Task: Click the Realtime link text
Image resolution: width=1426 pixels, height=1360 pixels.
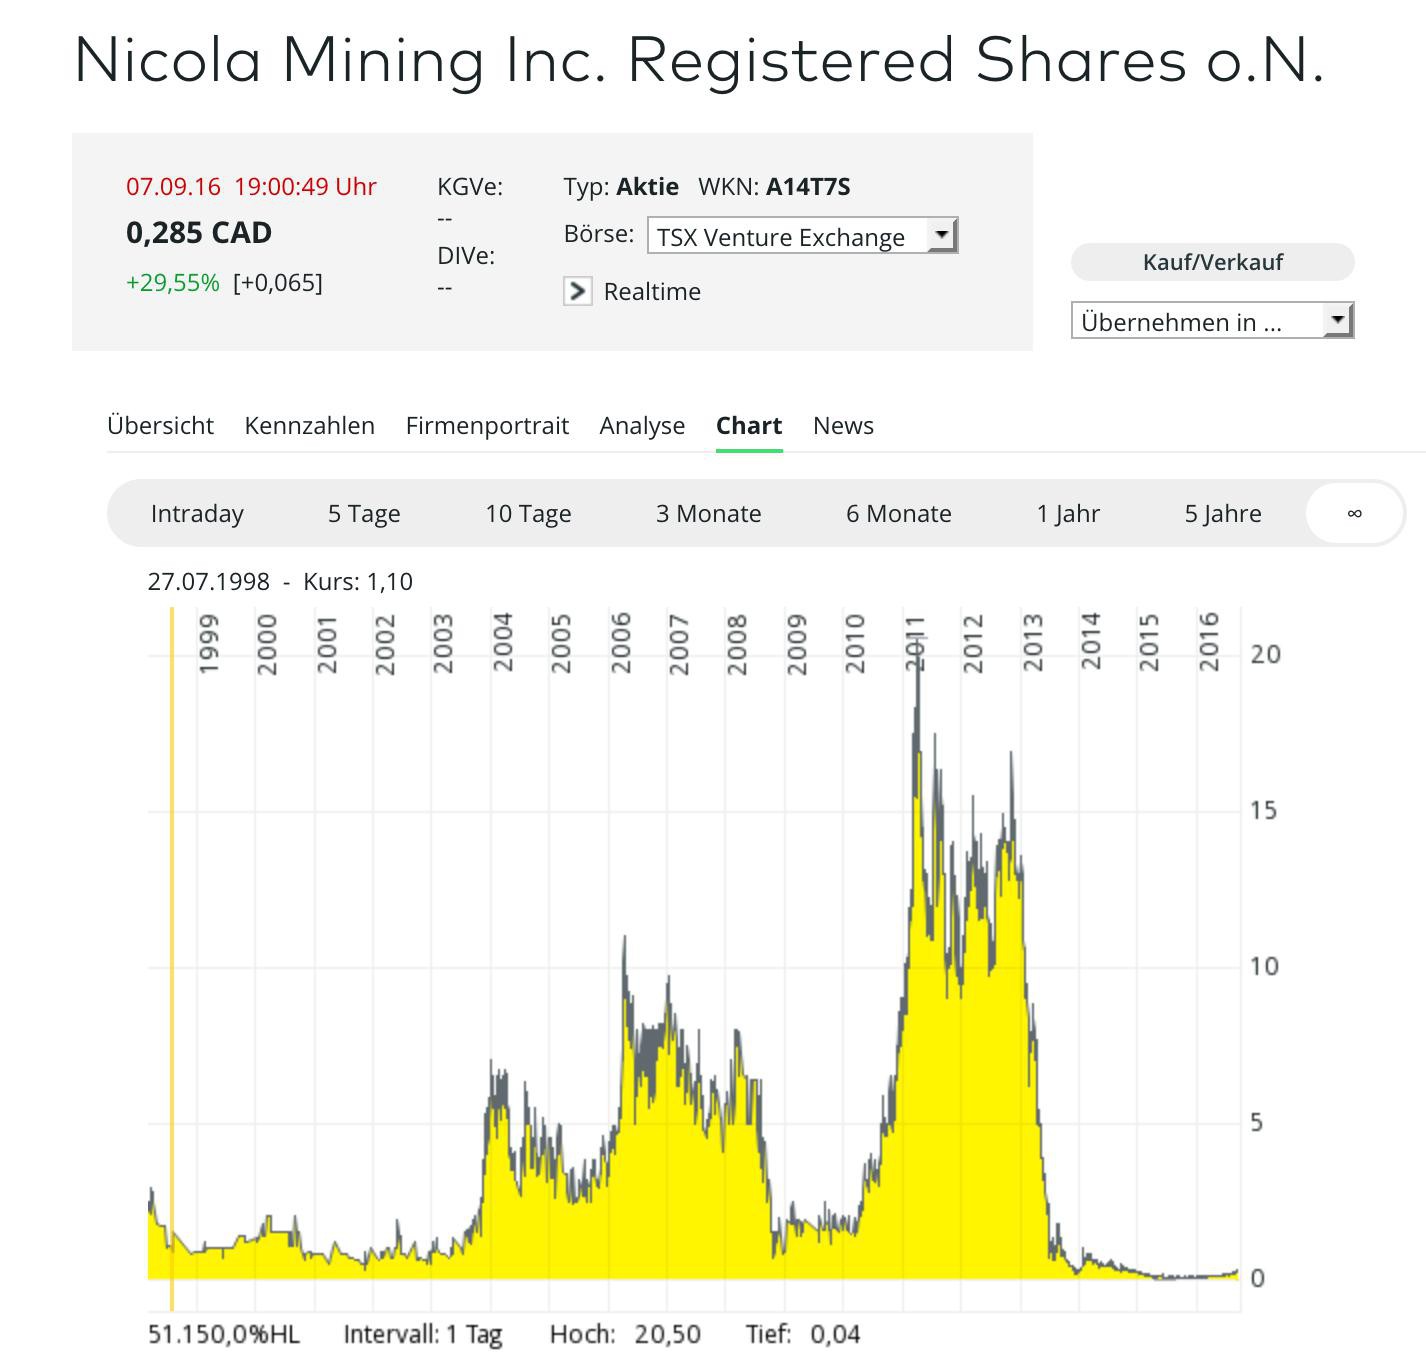Action: (652, 291)
